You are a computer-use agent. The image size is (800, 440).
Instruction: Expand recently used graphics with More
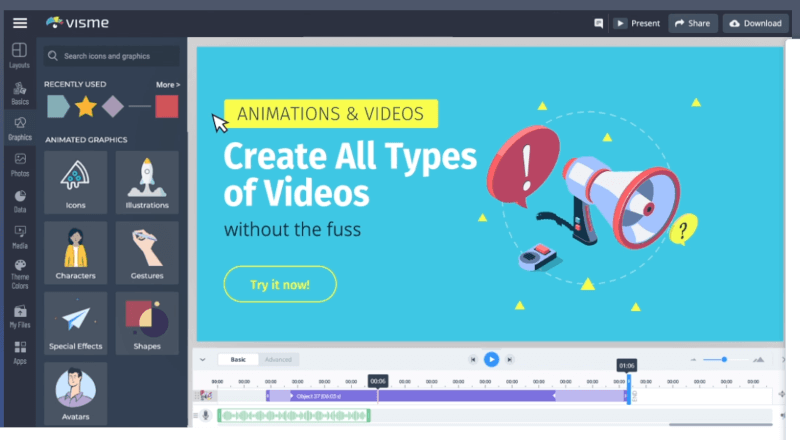[167, 85]
